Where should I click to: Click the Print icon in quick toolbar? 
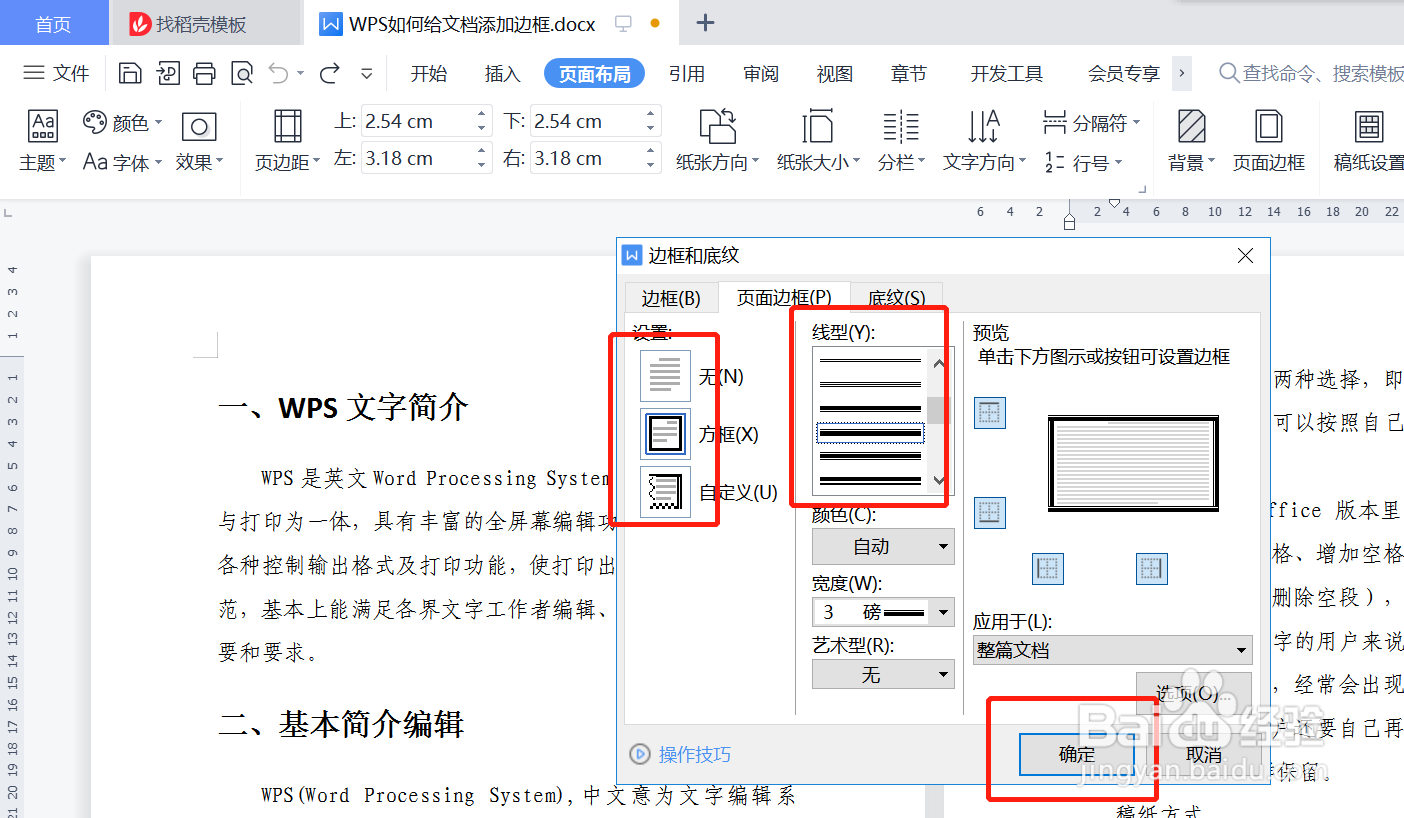click(x=204, y=73)
